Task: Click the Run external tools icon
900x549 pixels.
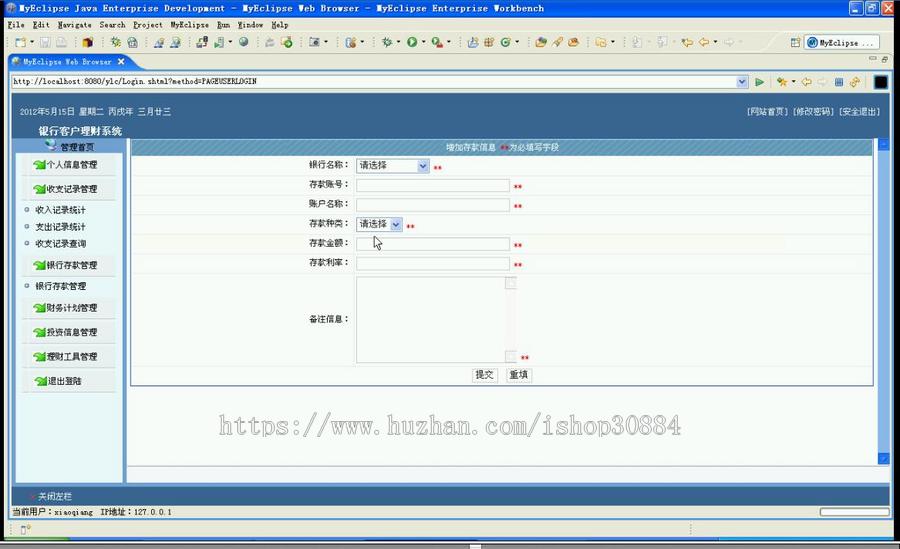Action: point(437,42)
